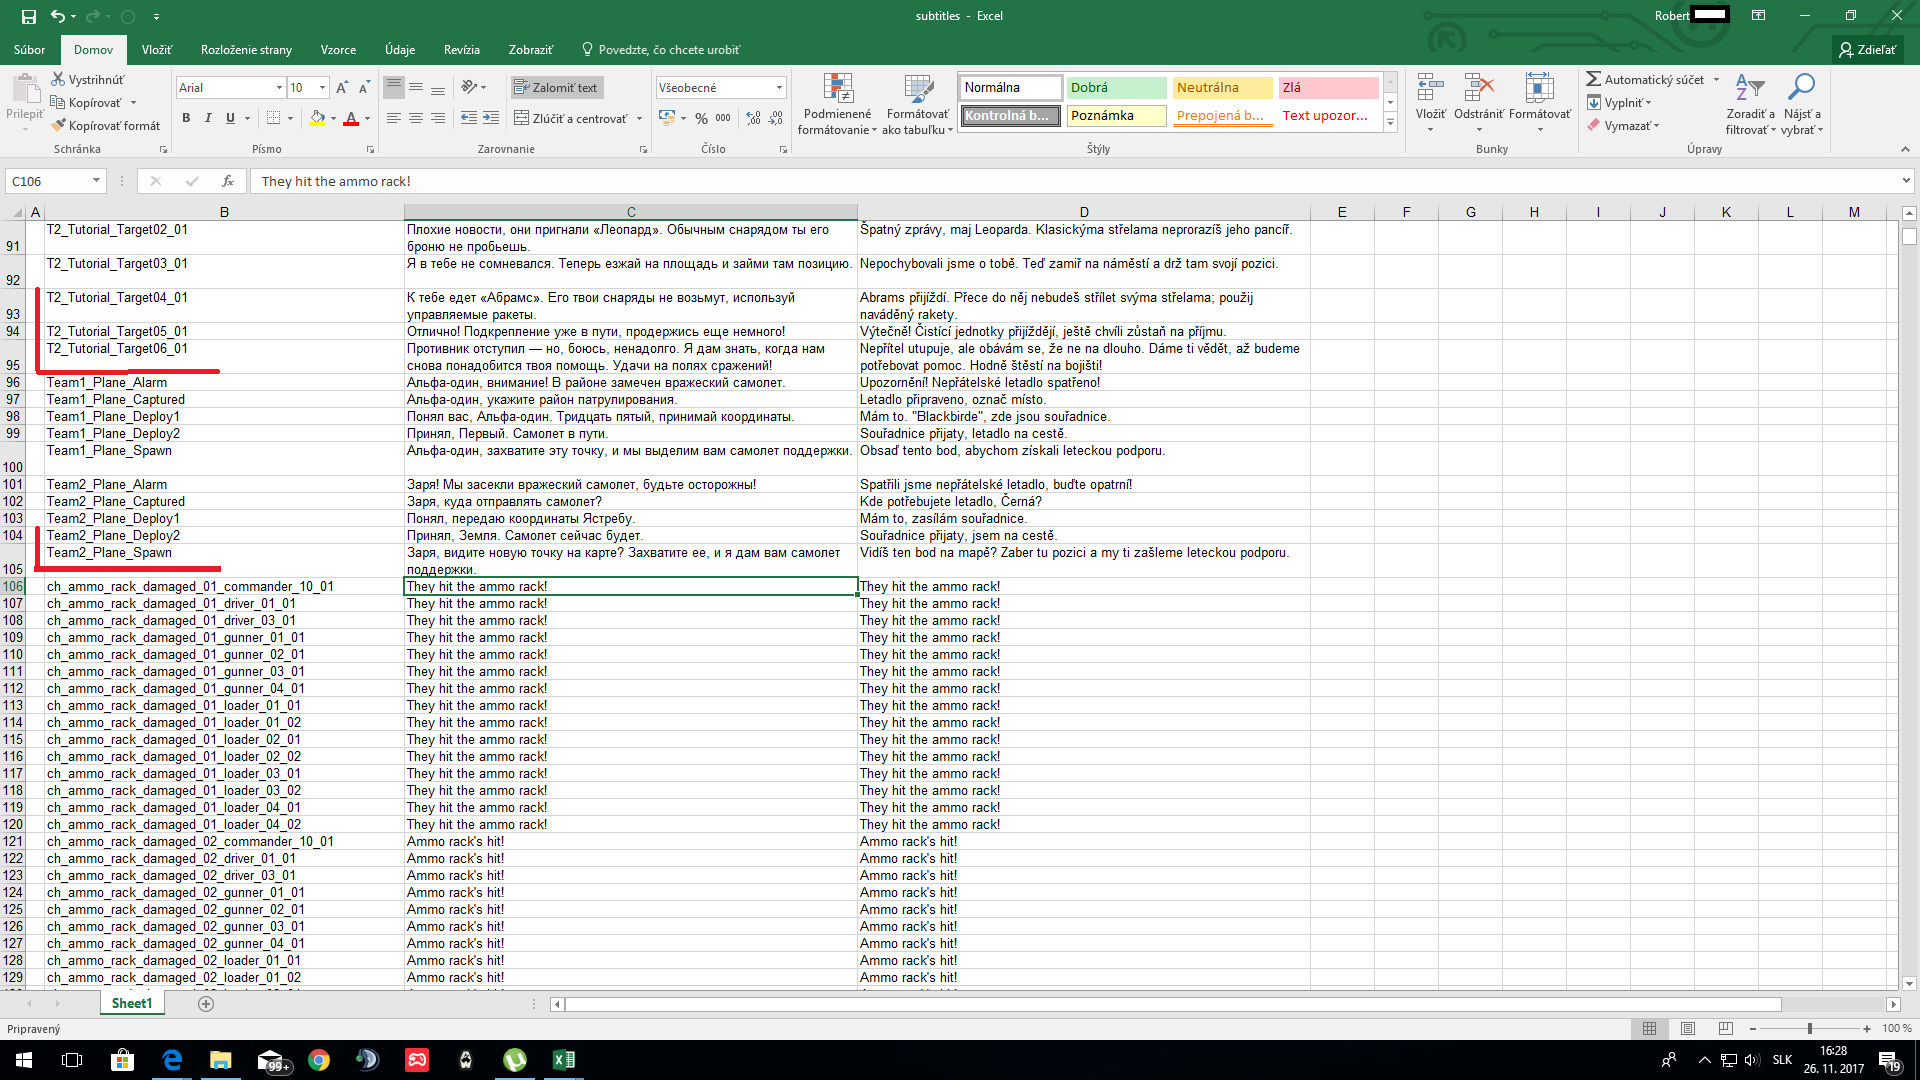Select Center alignment icon
Image resolution: width=1920 pixels, height=1080 pixels.
point(416,118)
